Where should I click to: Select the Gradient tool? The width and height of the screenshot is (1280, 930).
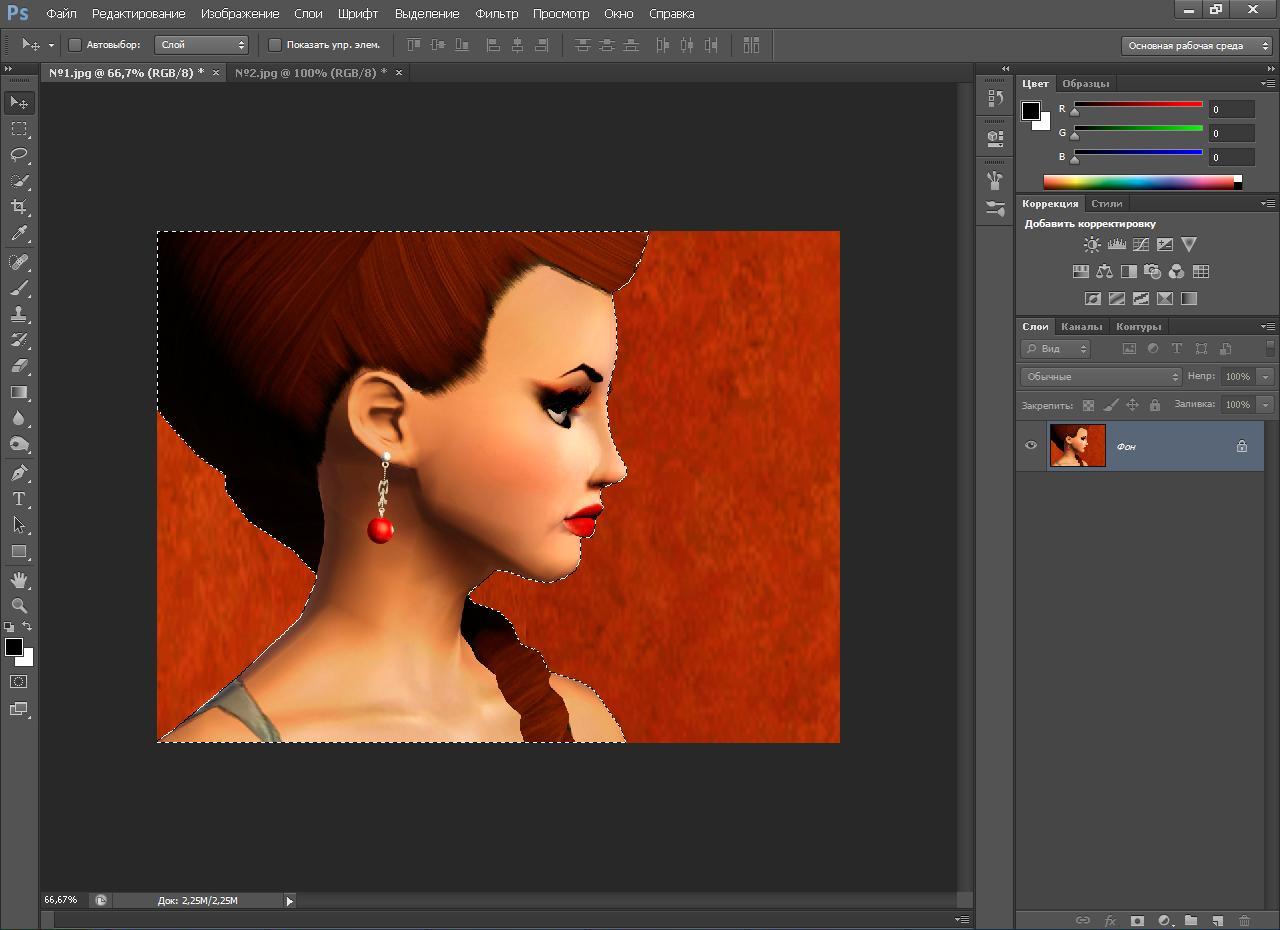[x=19, y=393]
